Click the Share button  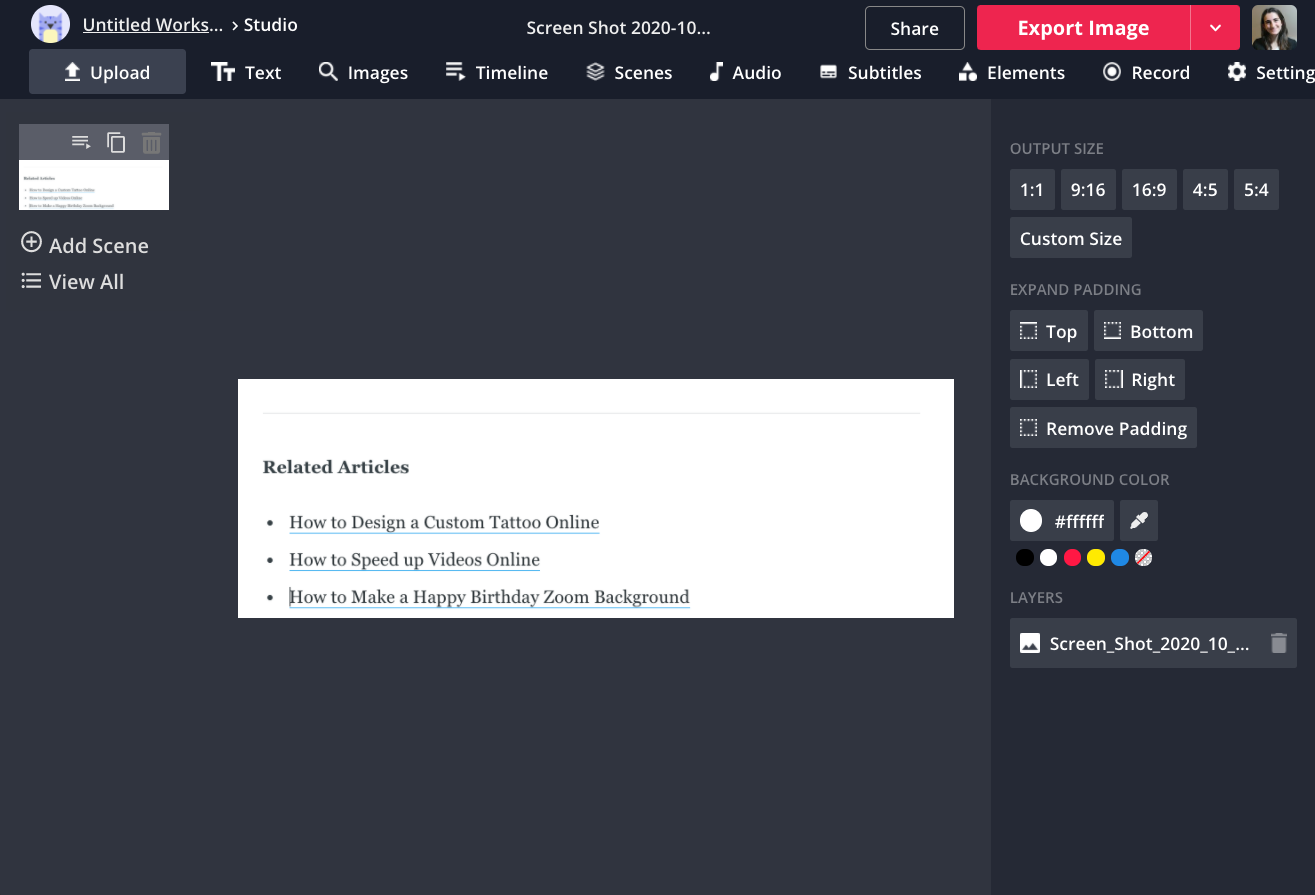coord(914,29)
